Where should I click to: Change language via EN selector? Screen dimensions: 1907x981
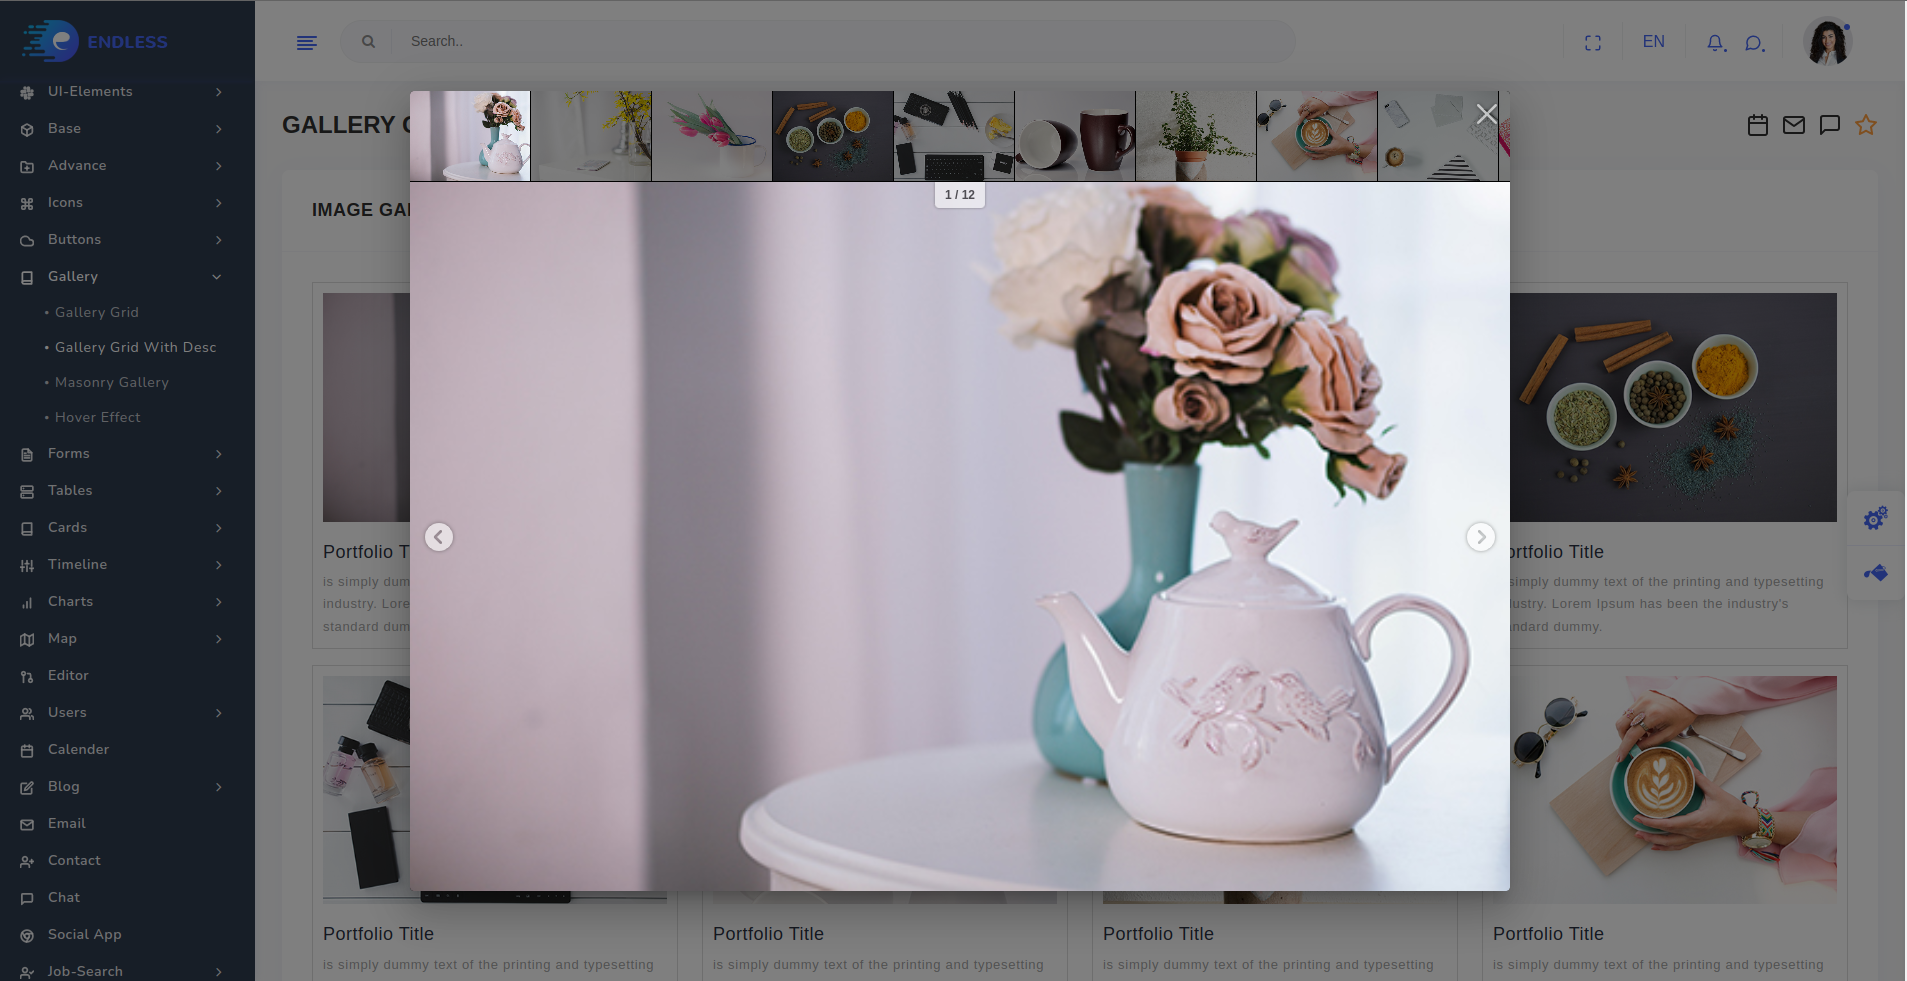click(x=1653, y=42)
